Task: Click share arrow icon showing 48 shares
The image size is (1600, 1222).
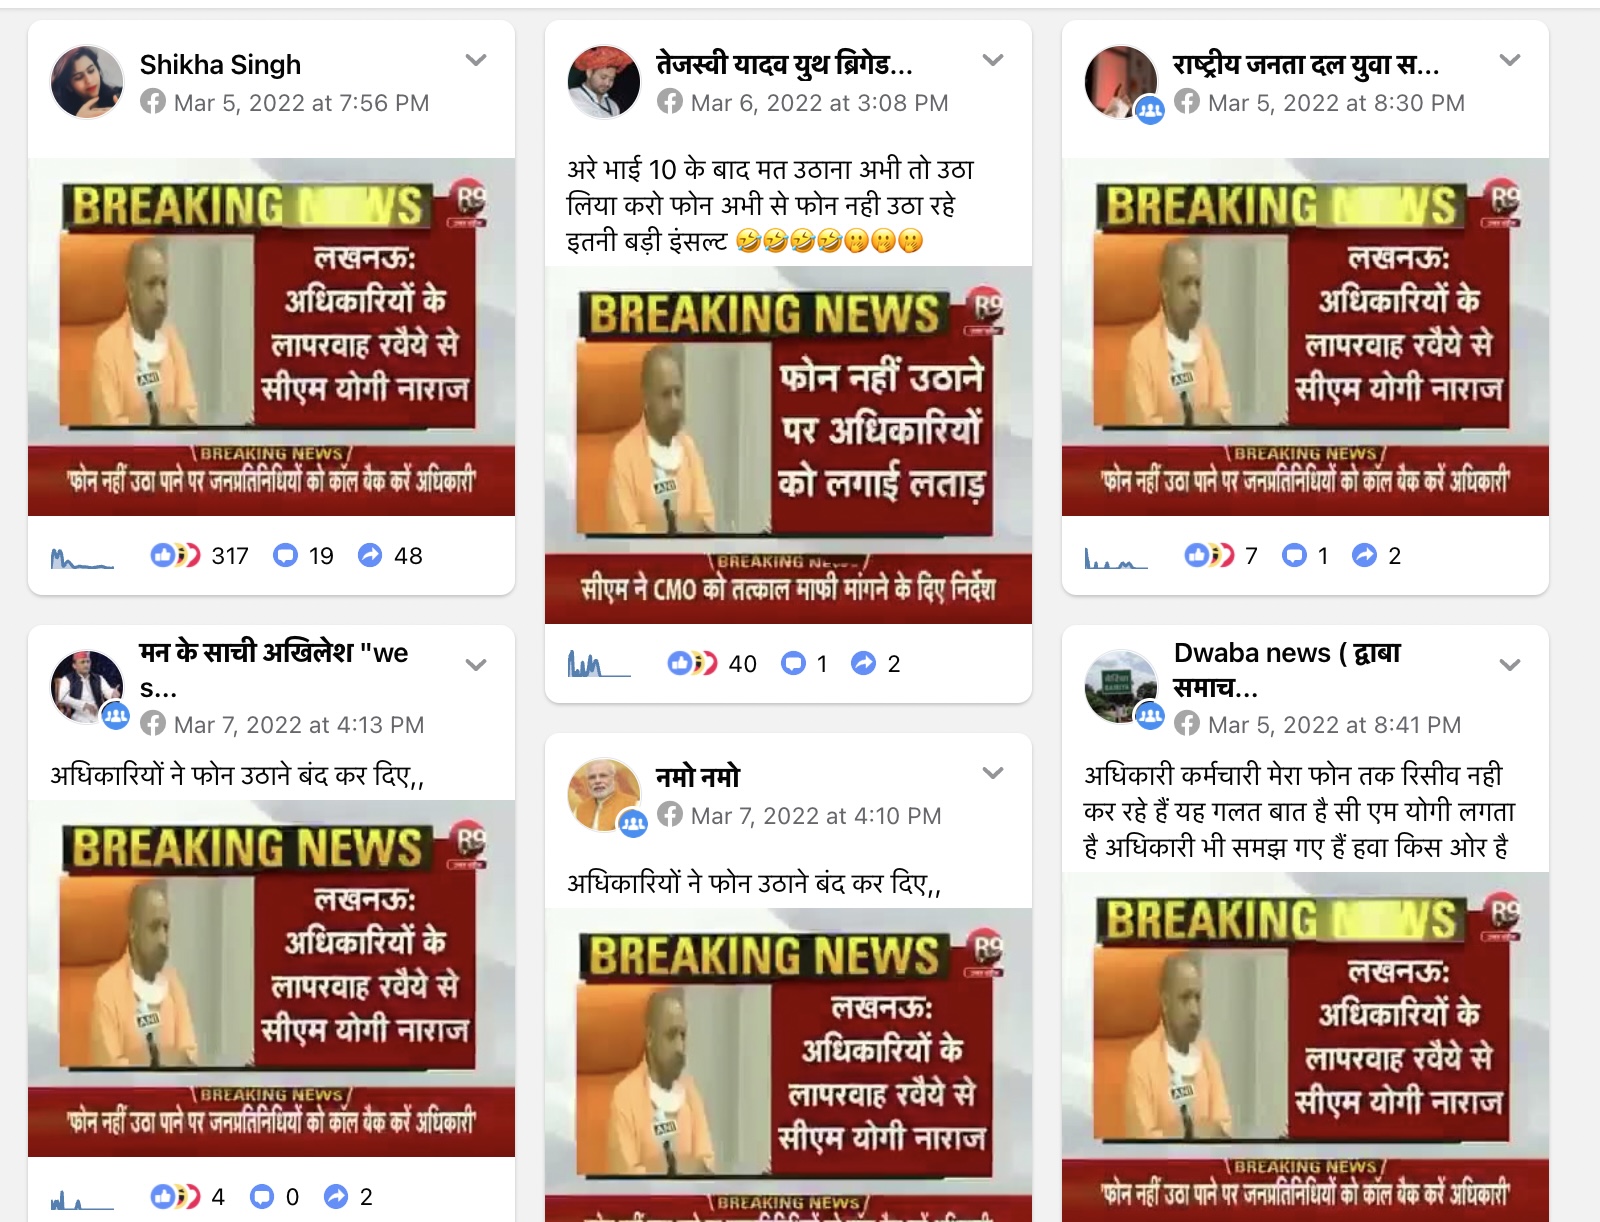Action: (x=370, y=555)
